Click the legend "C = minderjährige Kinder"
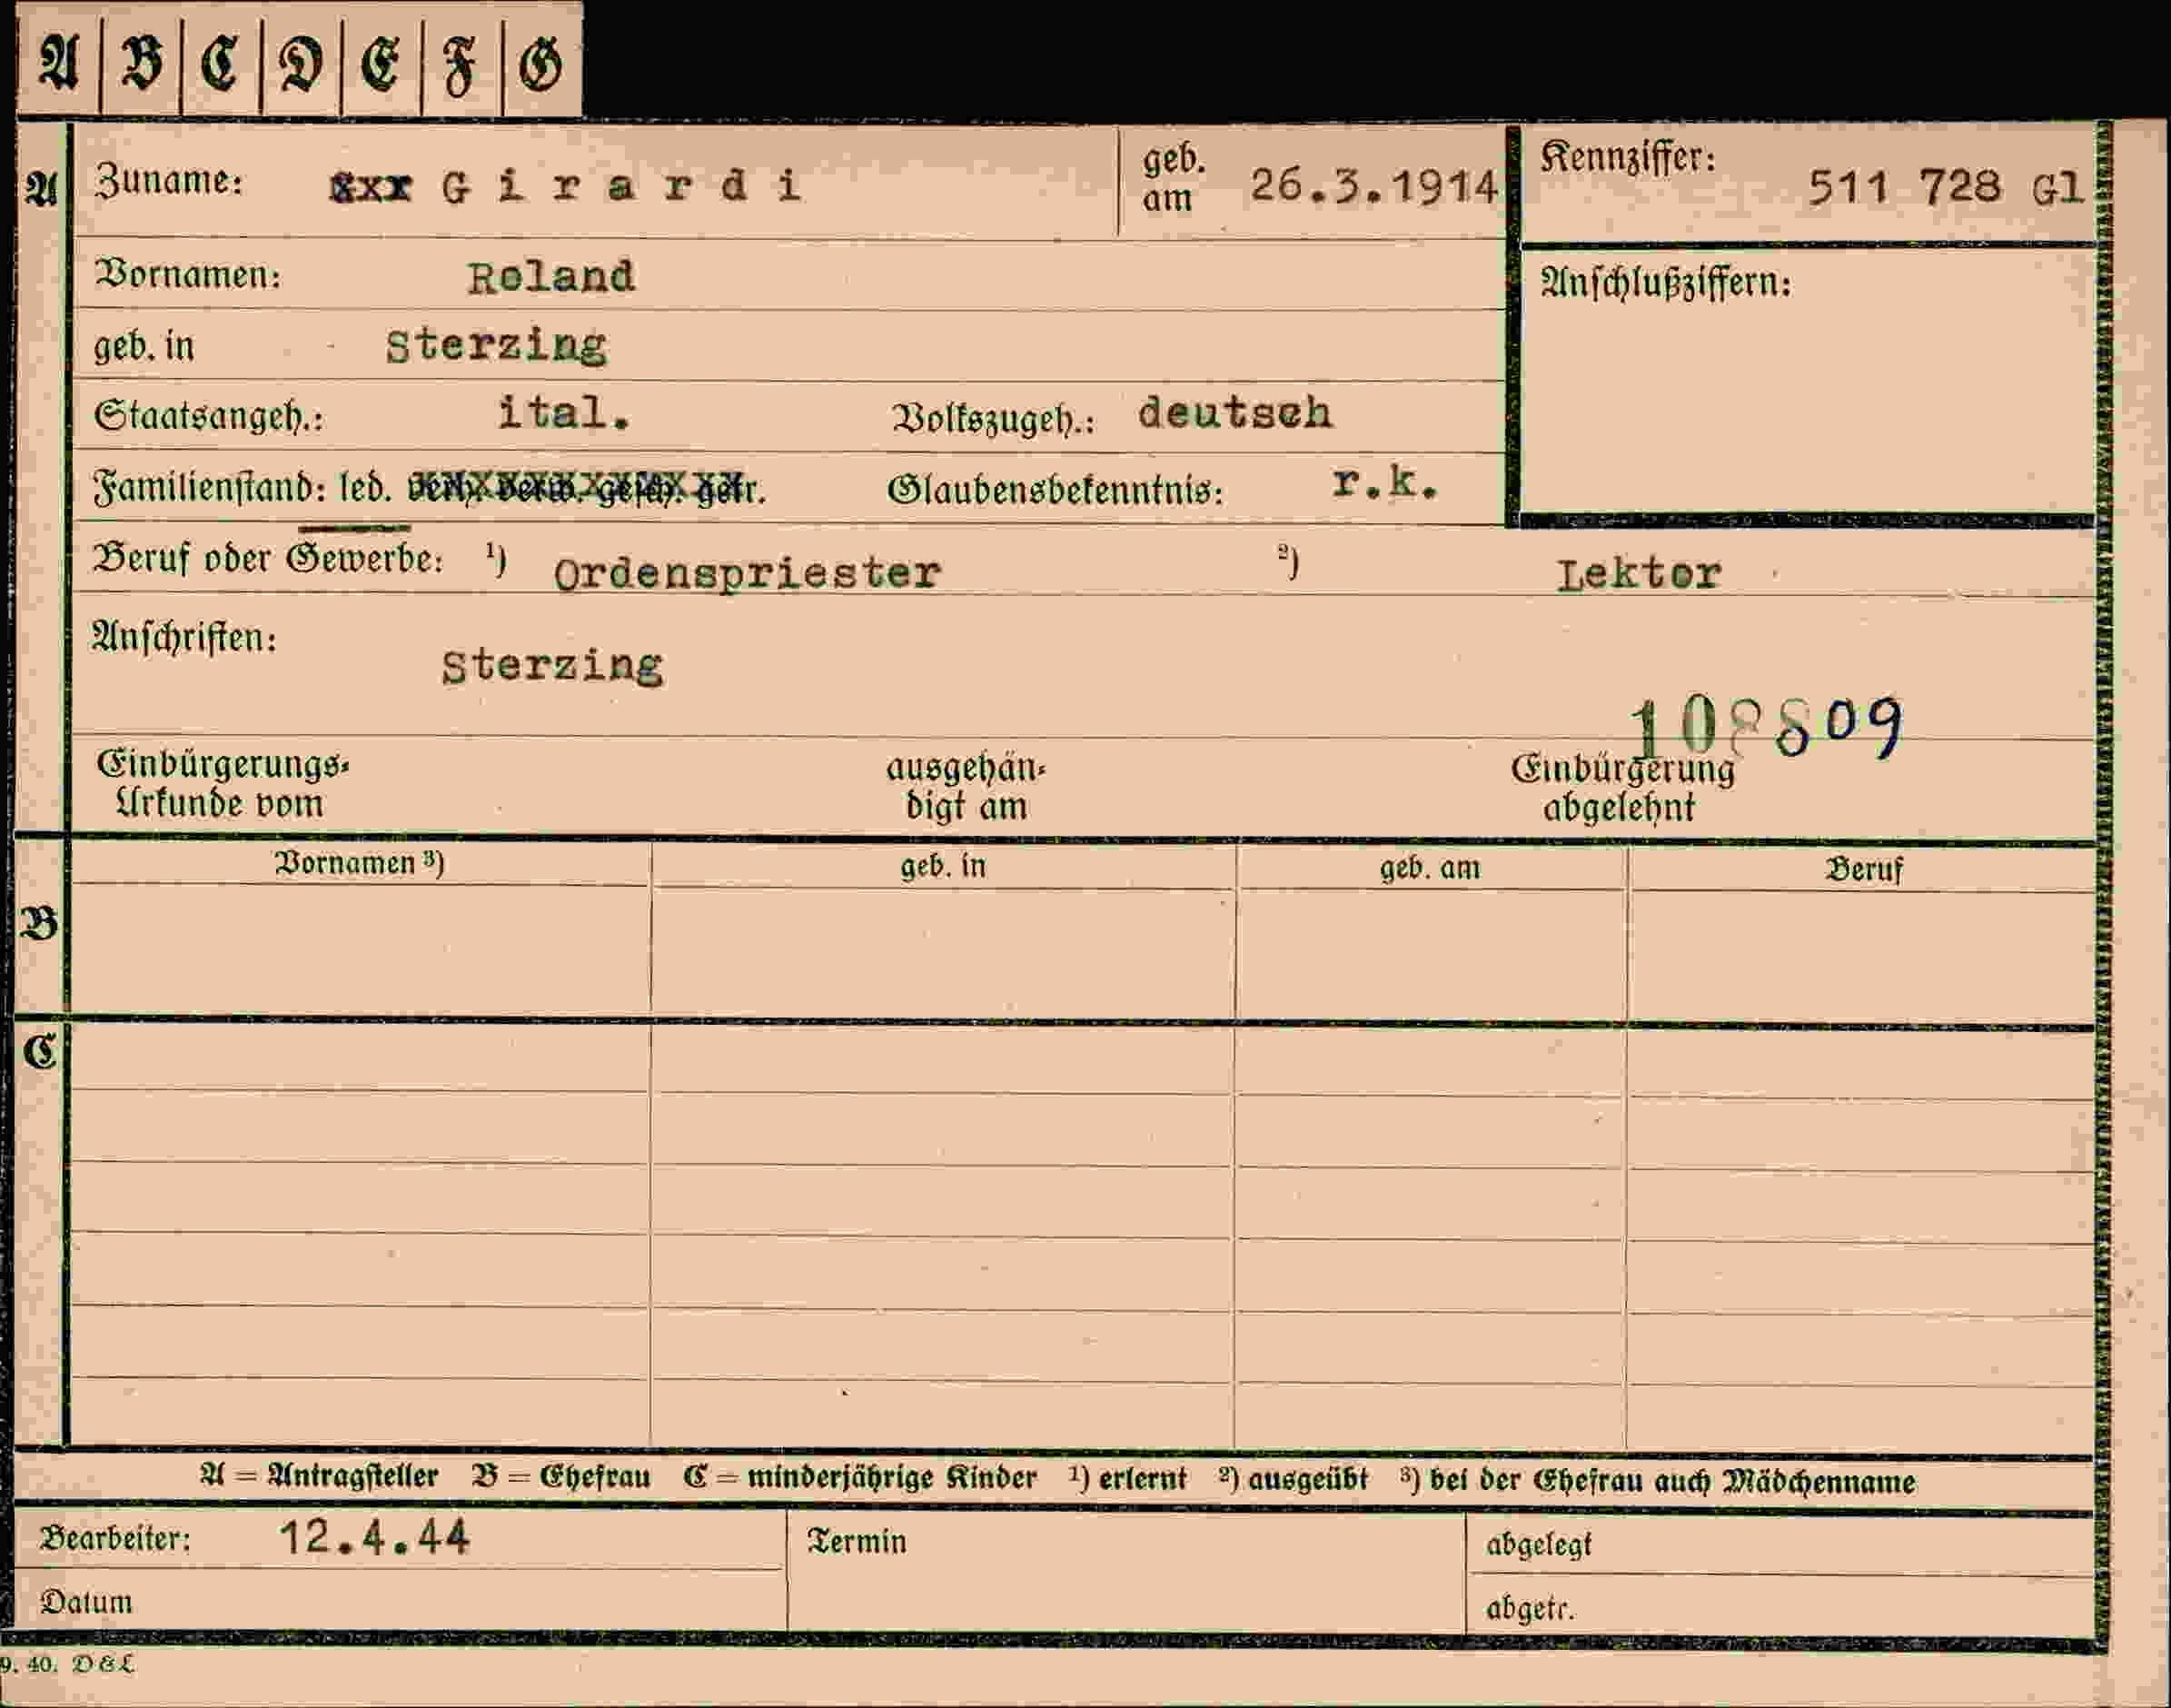This screenshot has height=1708, width=2171. 860,1478
